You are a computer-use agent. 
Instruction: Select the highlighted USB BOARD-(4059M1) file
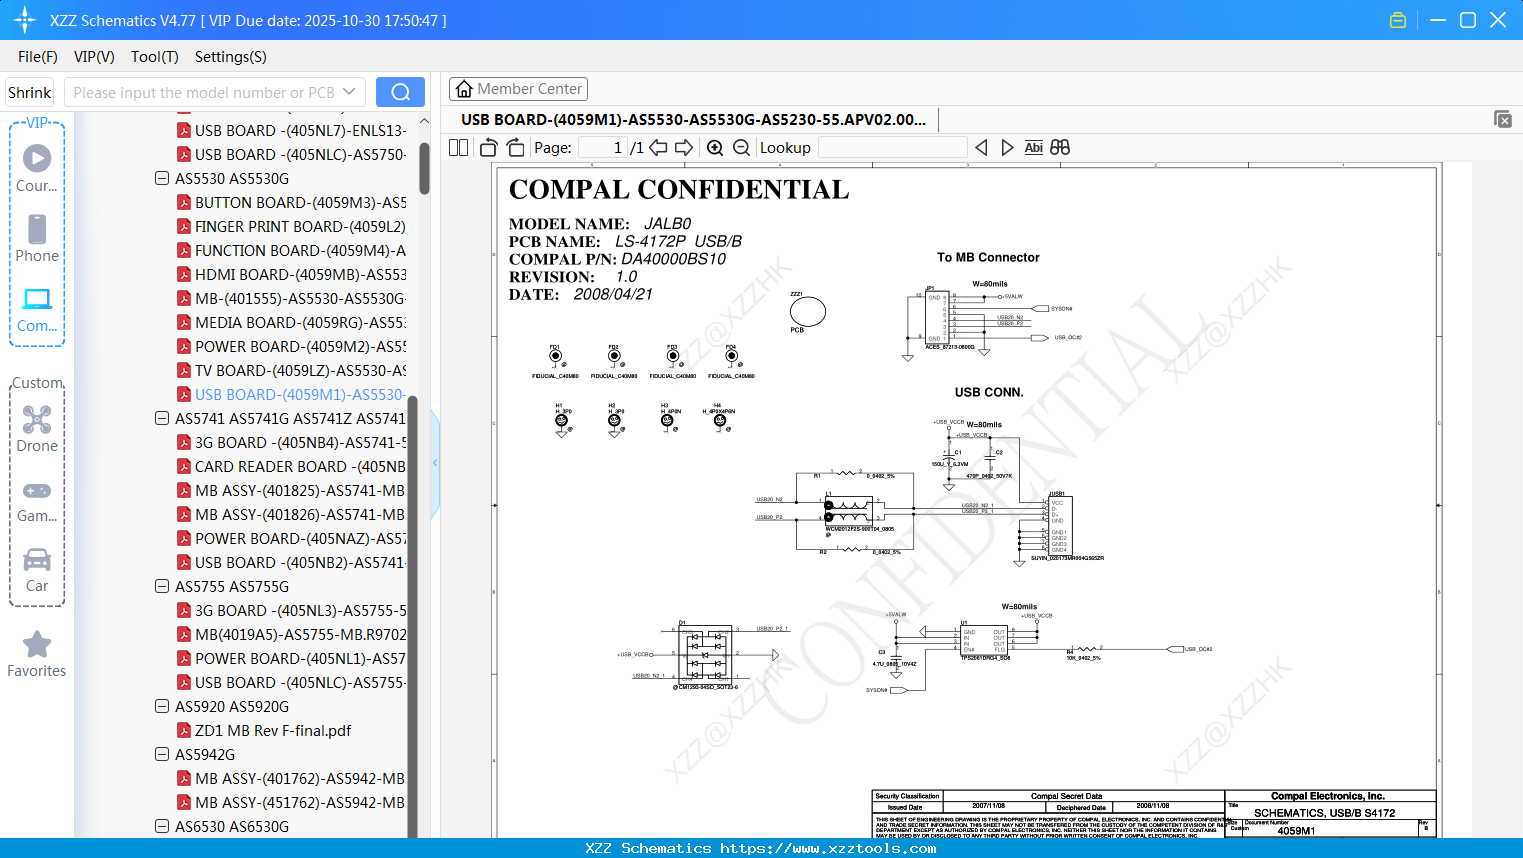tap(291, 395)
